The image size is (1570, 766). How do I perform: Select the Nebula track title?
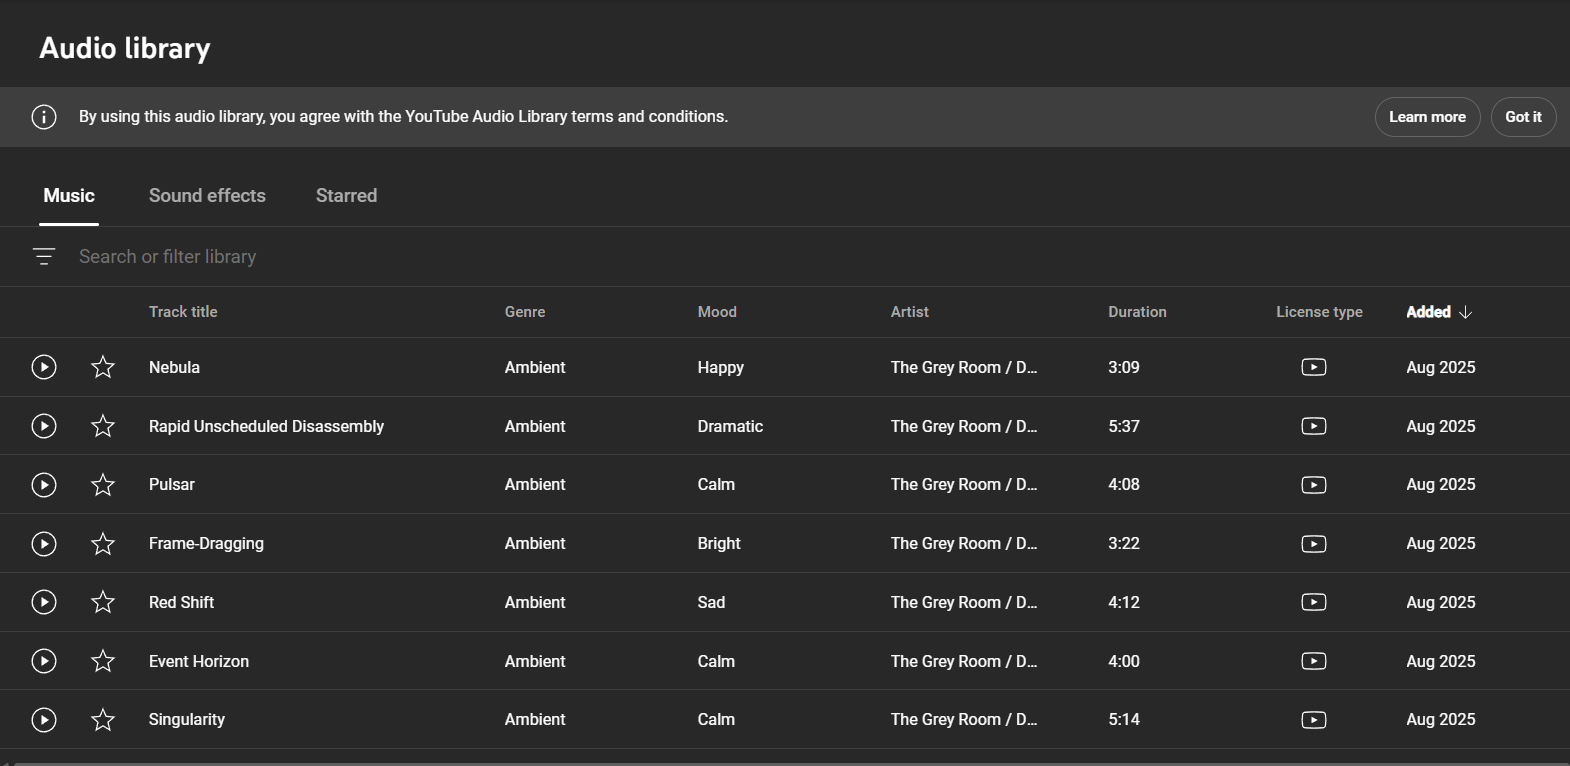[x=174, y=367]
